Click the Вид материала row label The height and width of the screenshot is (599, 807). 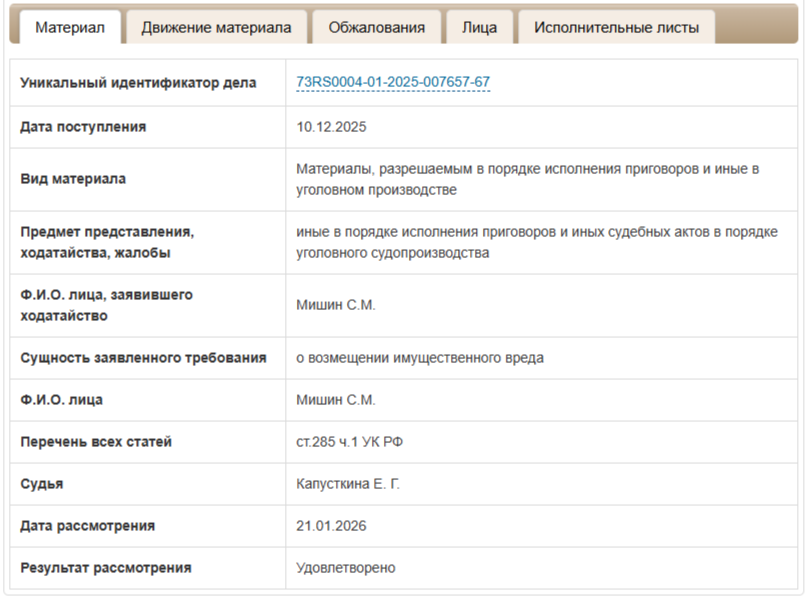73,179
